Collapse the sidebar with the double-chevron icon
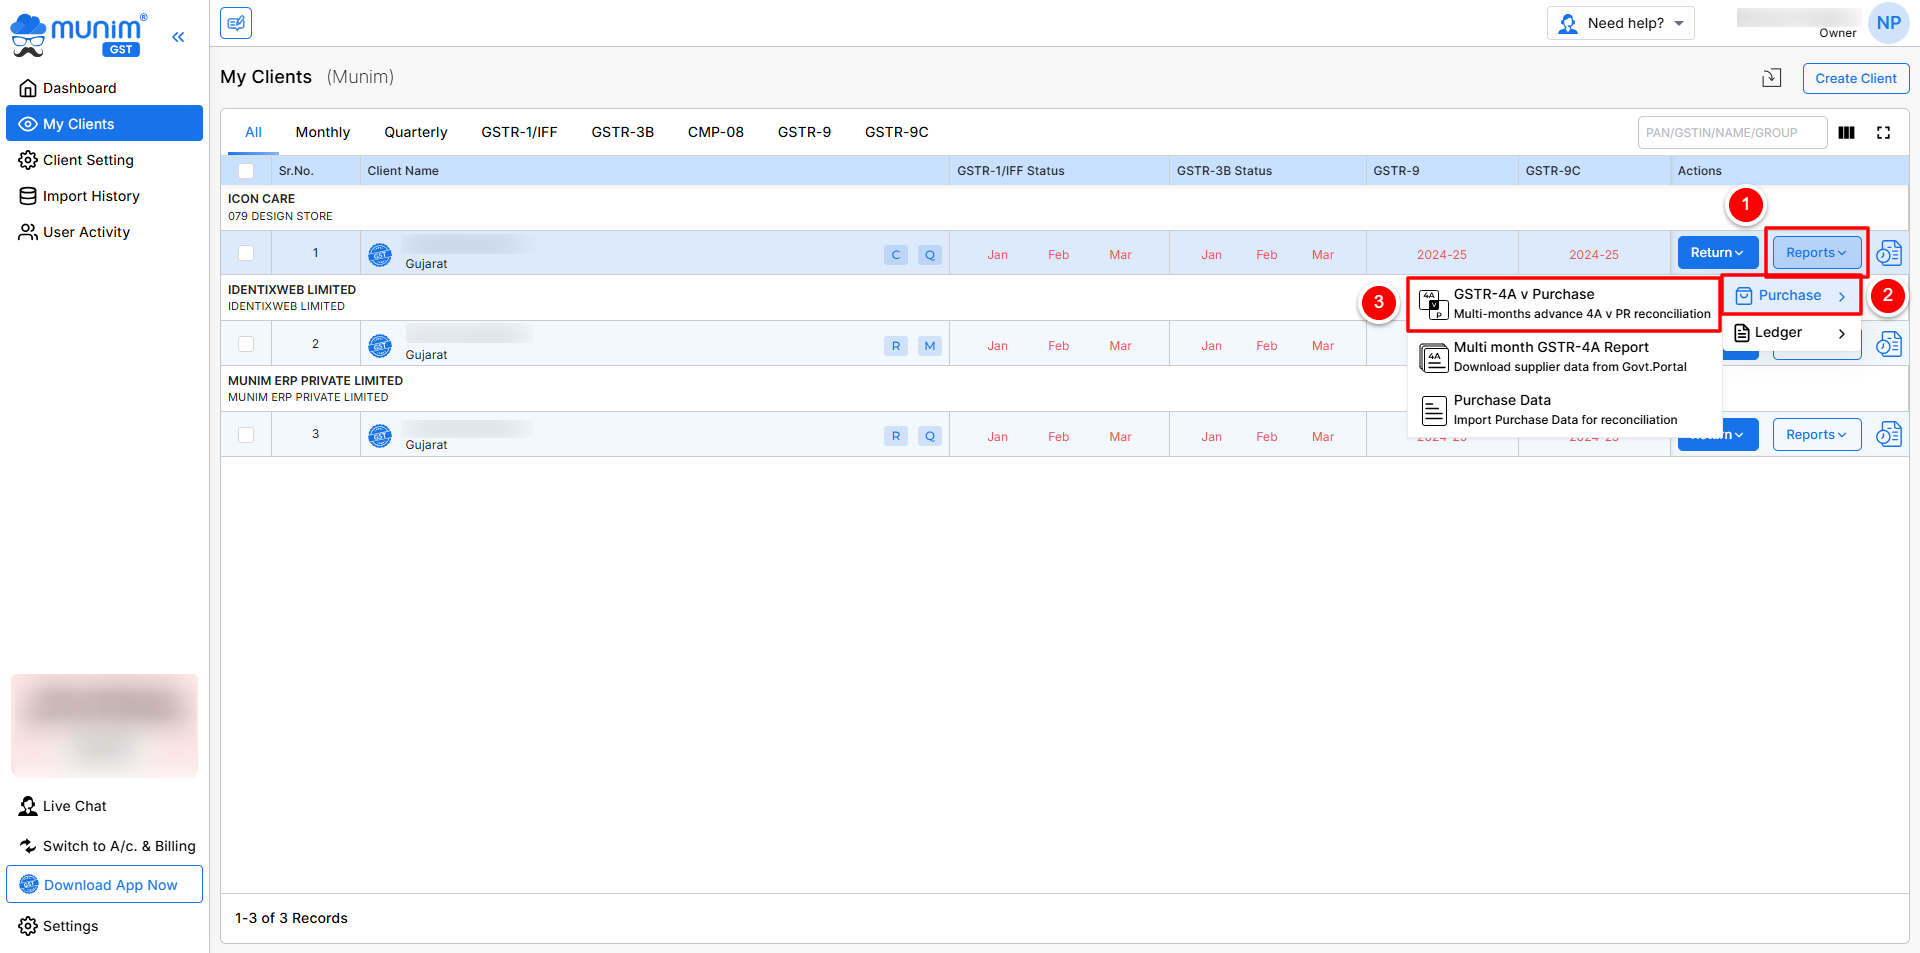This screenshot has width=1920, height=953. coord(178,37)
